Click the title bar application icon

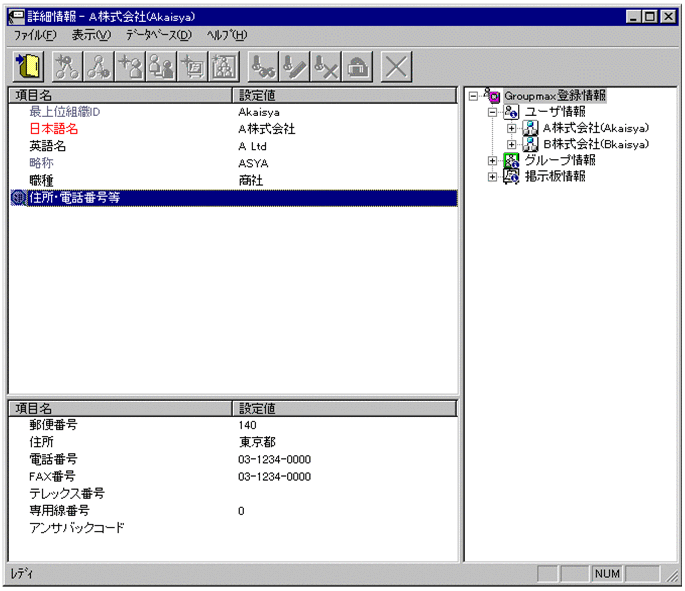17,17
